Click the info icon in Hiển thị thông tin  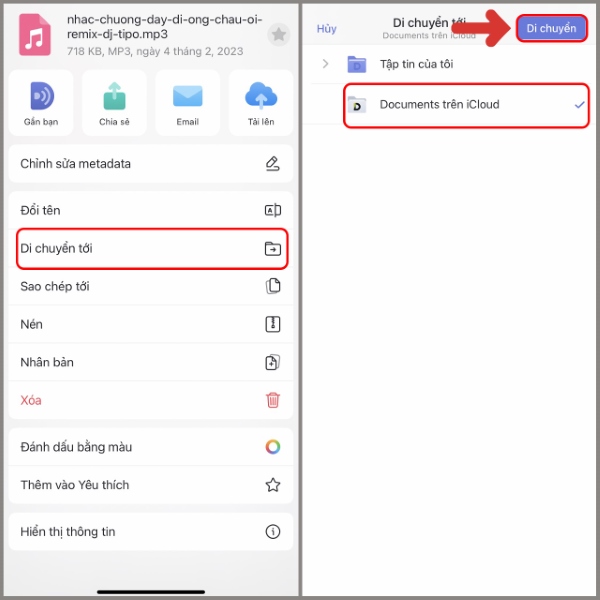(272, 532)
